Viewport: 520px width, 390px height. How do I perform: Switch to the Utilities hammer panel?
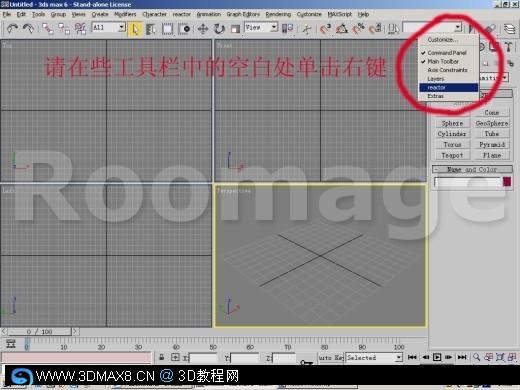click(x=508, y=47)
